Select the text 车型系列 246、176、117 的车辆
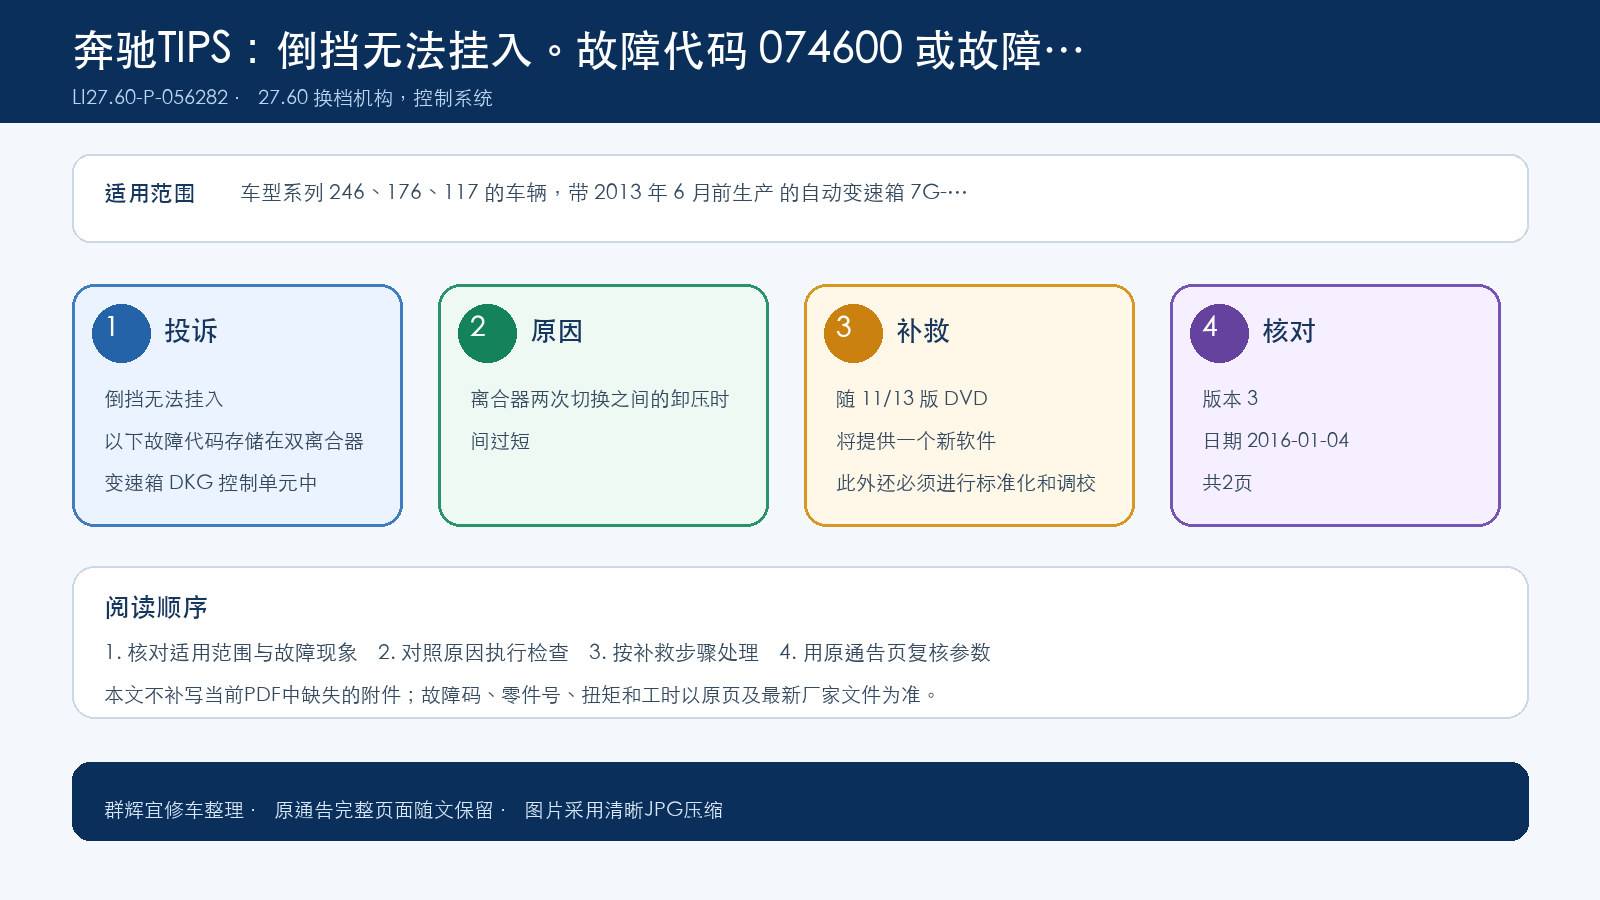 pos(394,192)
